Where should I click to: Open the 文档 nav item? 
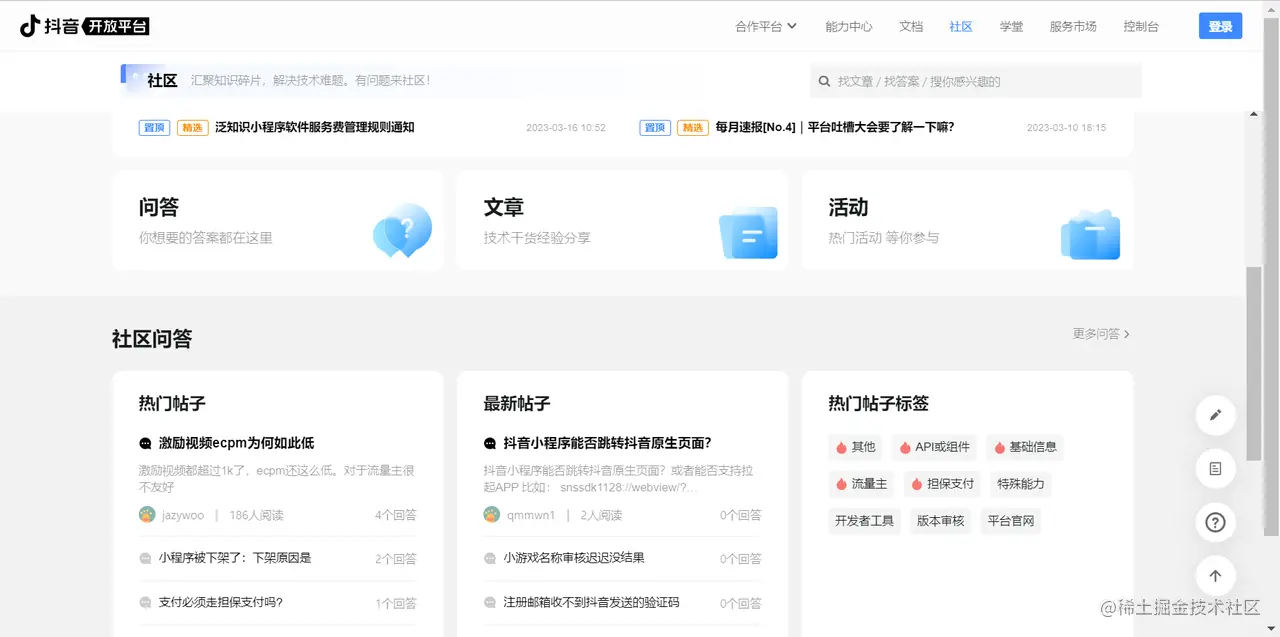(911, 27)
